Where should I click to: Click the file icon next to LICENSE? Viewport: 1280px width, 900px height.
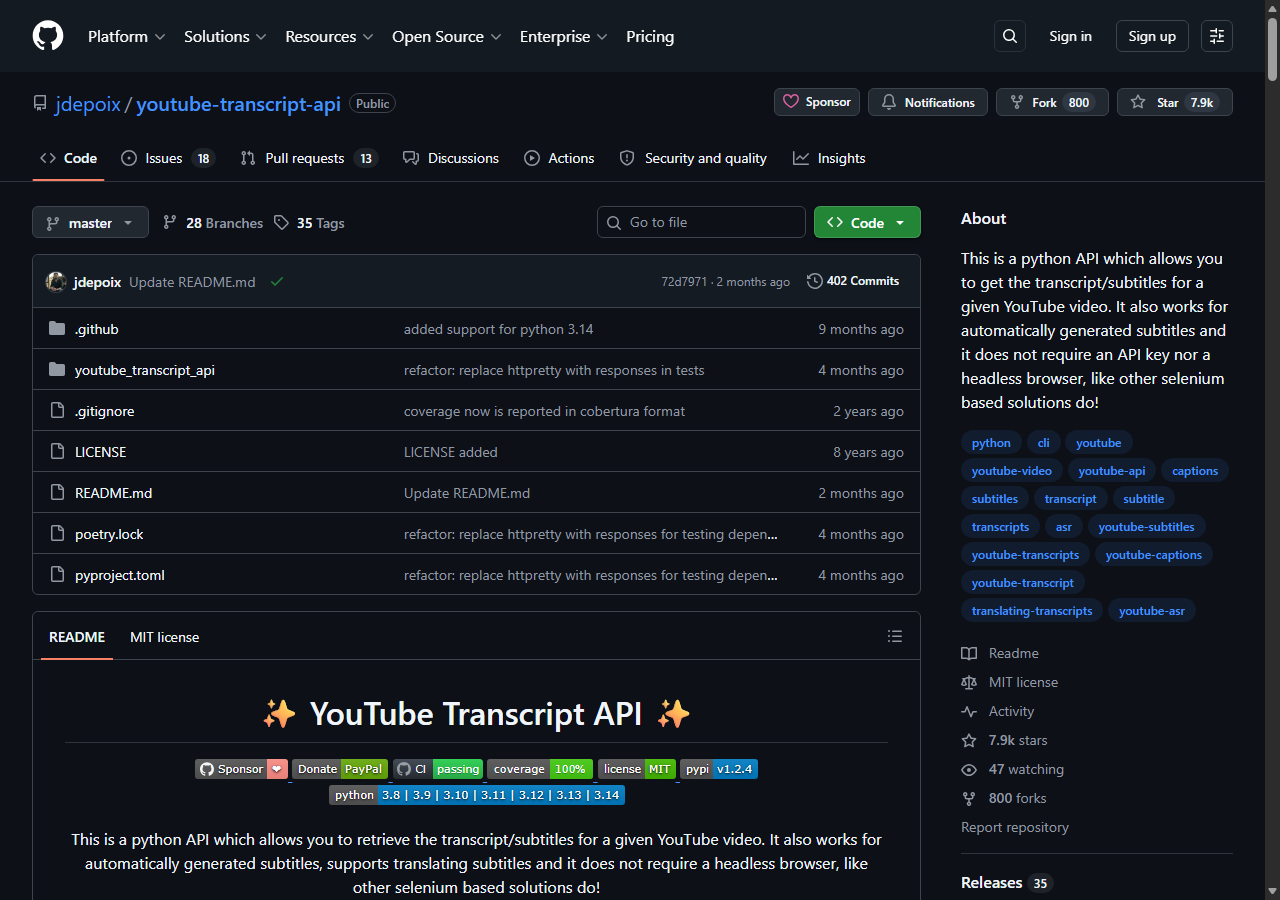pyautogui.click(x=57, y=452)
